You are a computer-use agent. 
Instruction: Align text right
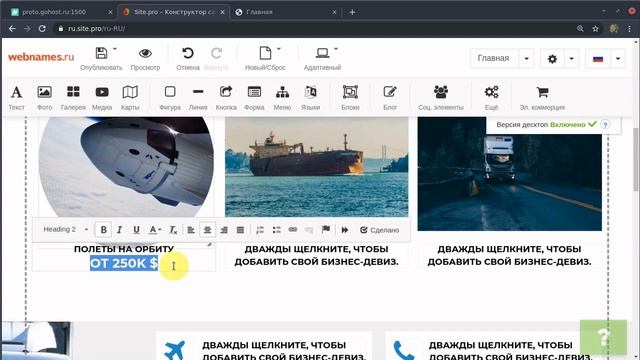tap(224, 230)
